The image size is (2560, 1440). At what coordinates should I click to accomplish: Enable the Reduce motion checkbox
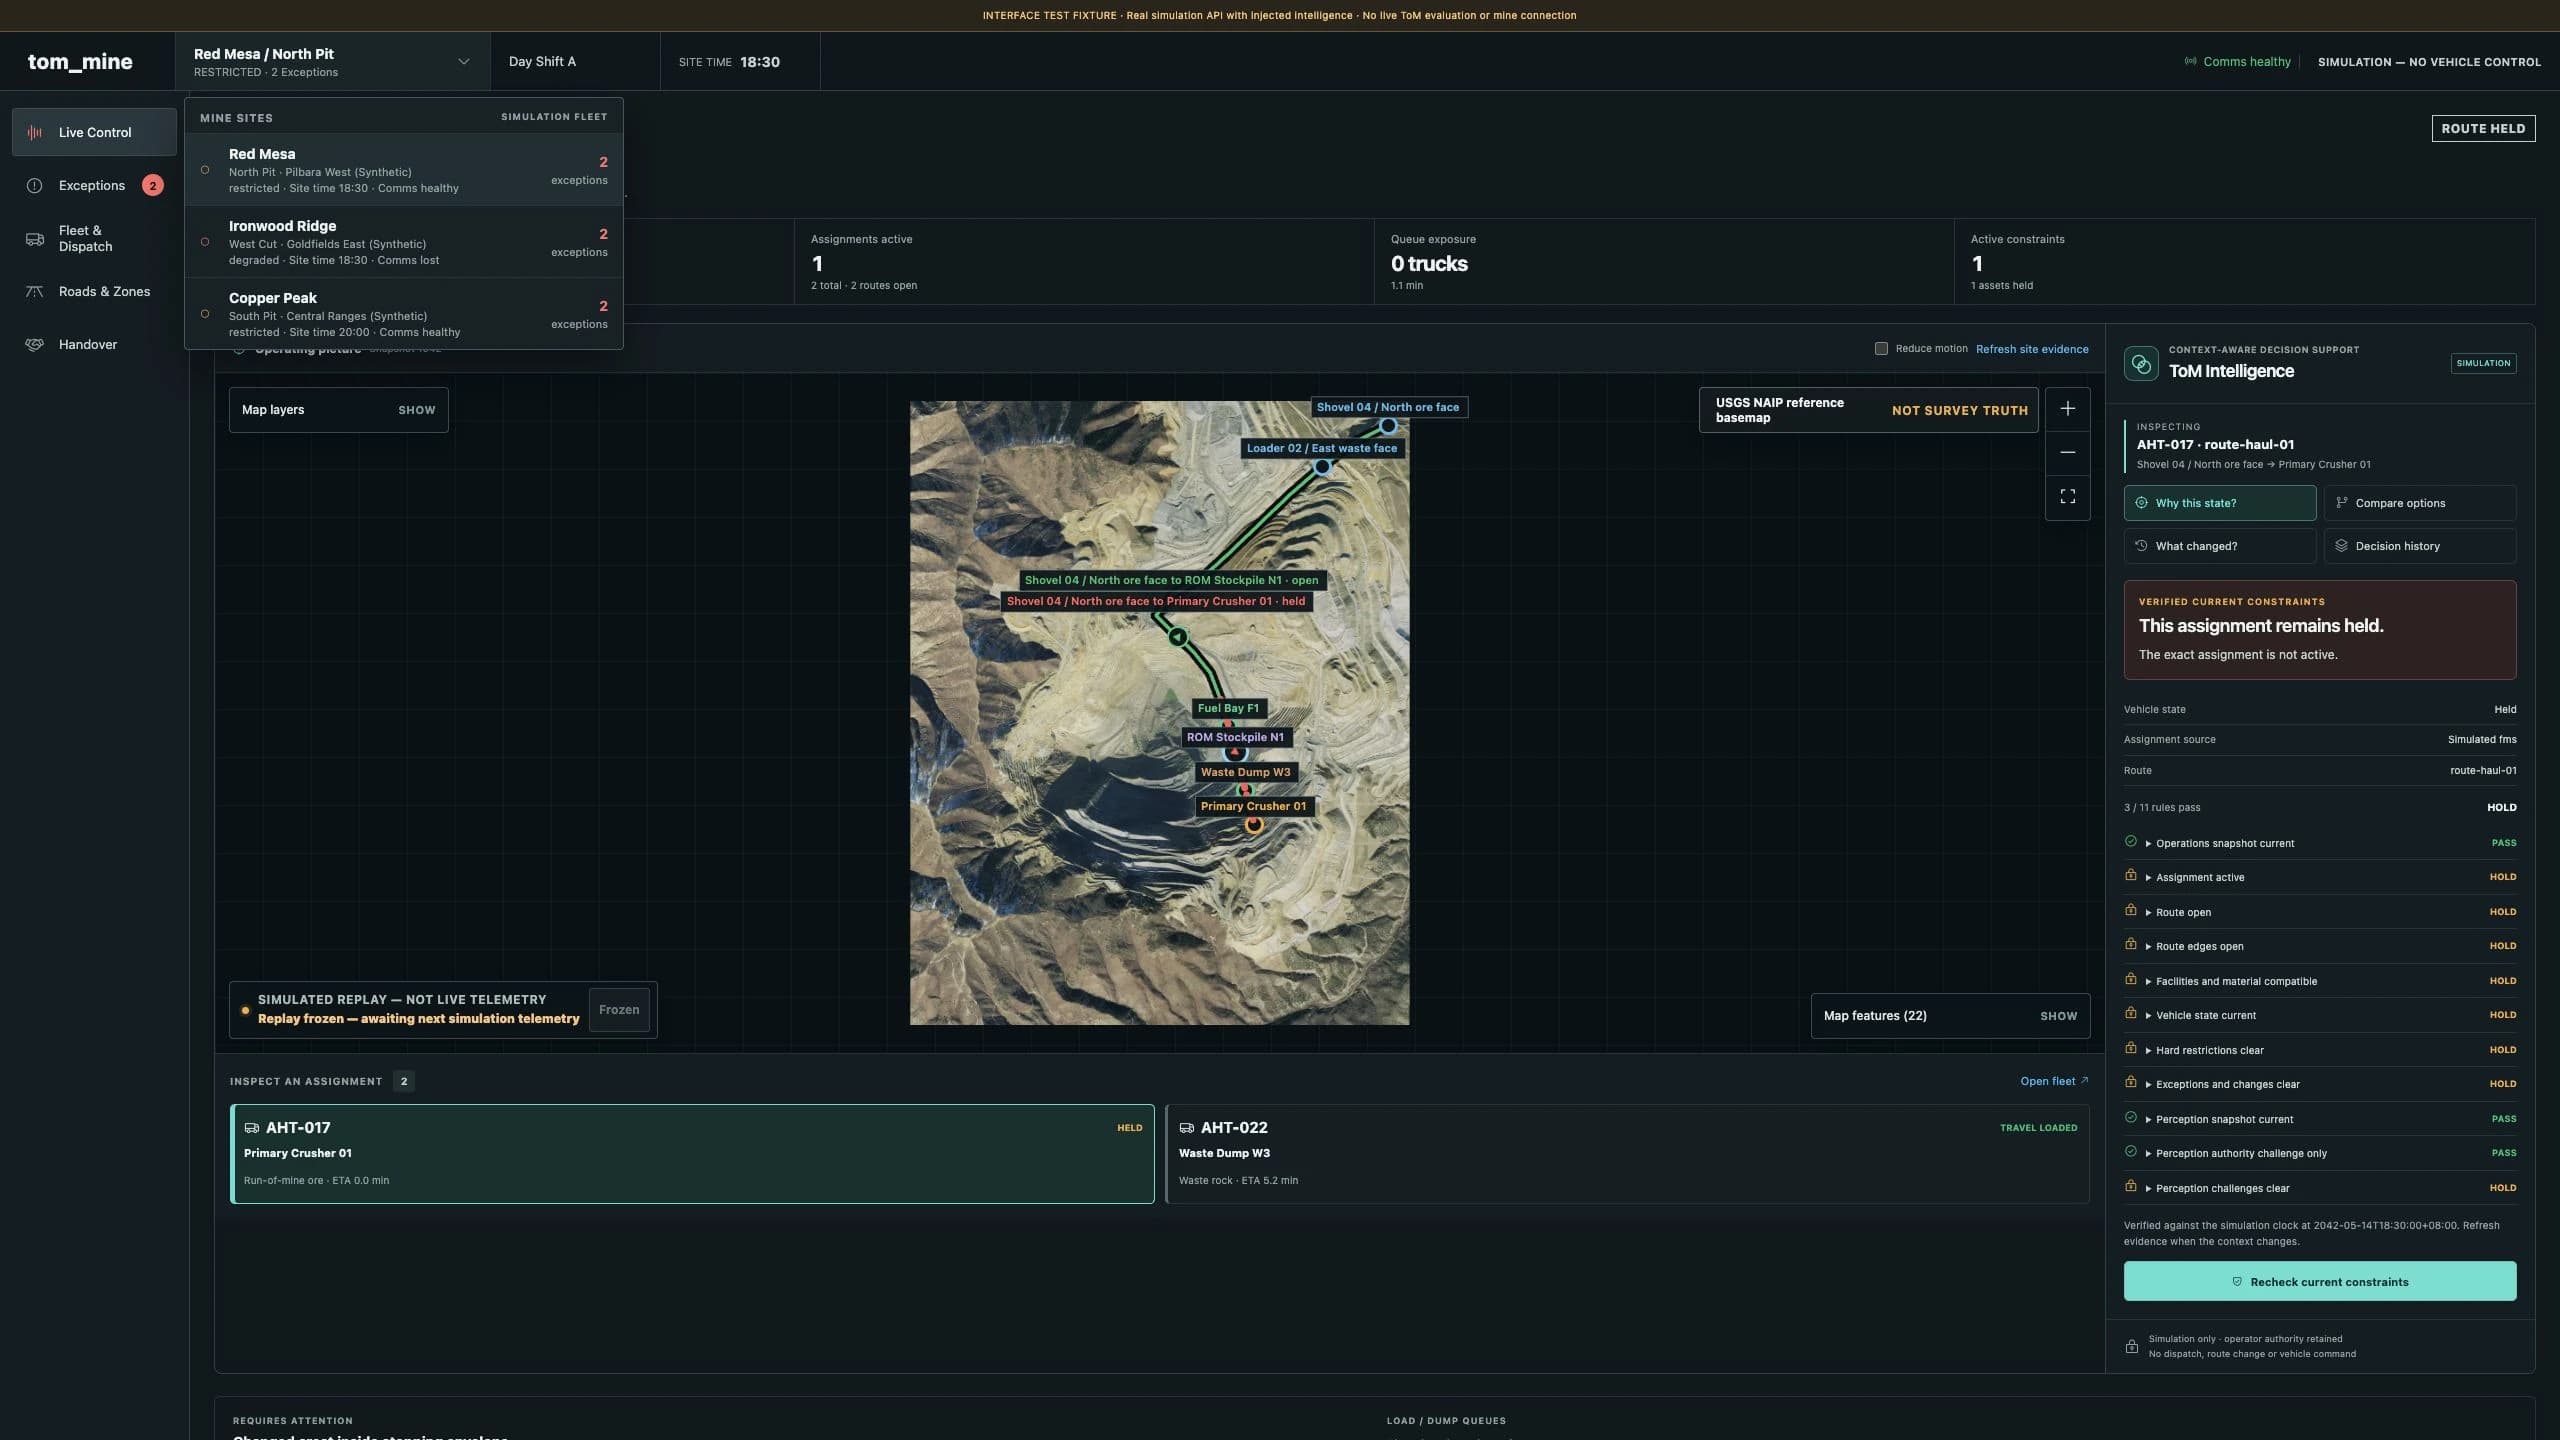(1881, 349)
